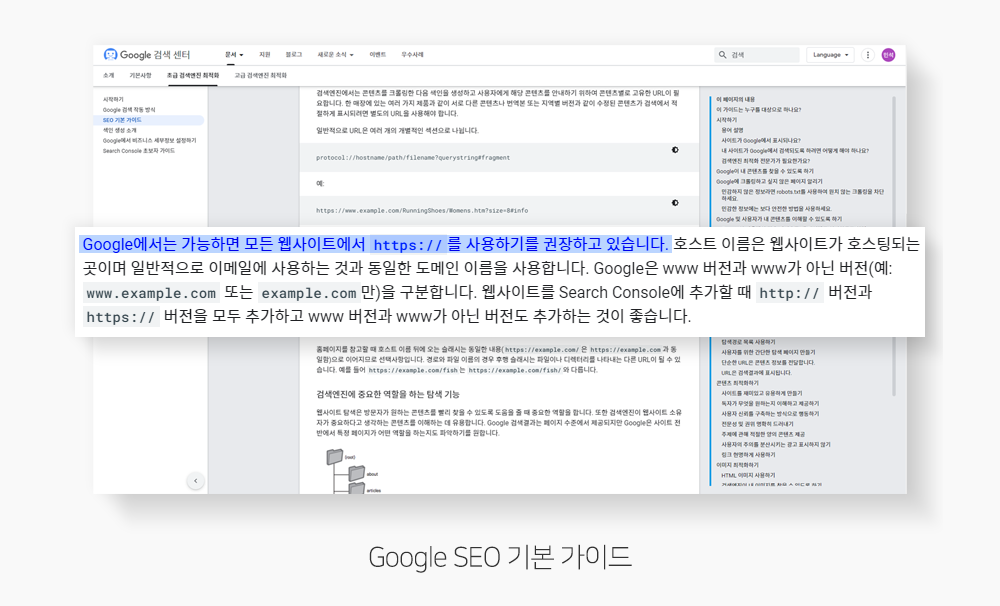Jump to 용어 설명 section
Viewport: 1000px width, 606px height.
point(732,130)
